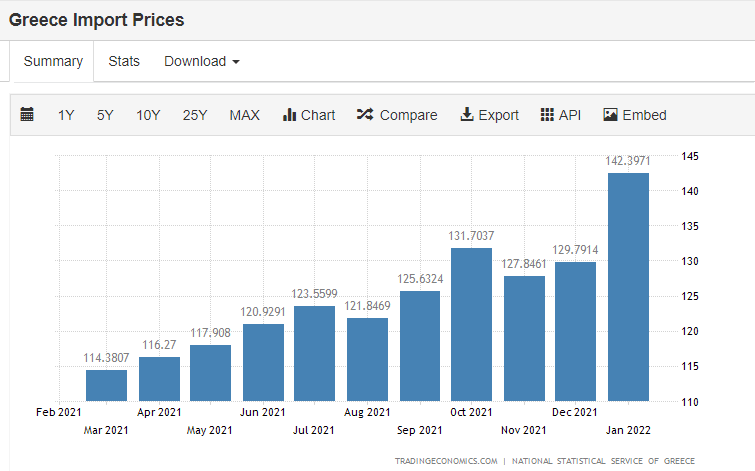
Task: Switch to the Summary tab
Action: [53, 61]
